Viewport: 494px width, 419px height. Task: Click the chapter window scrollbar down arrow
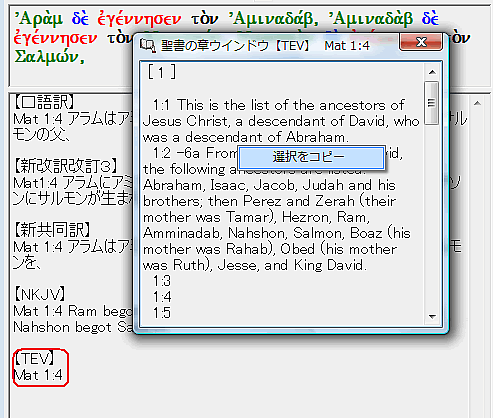[432, 317]
